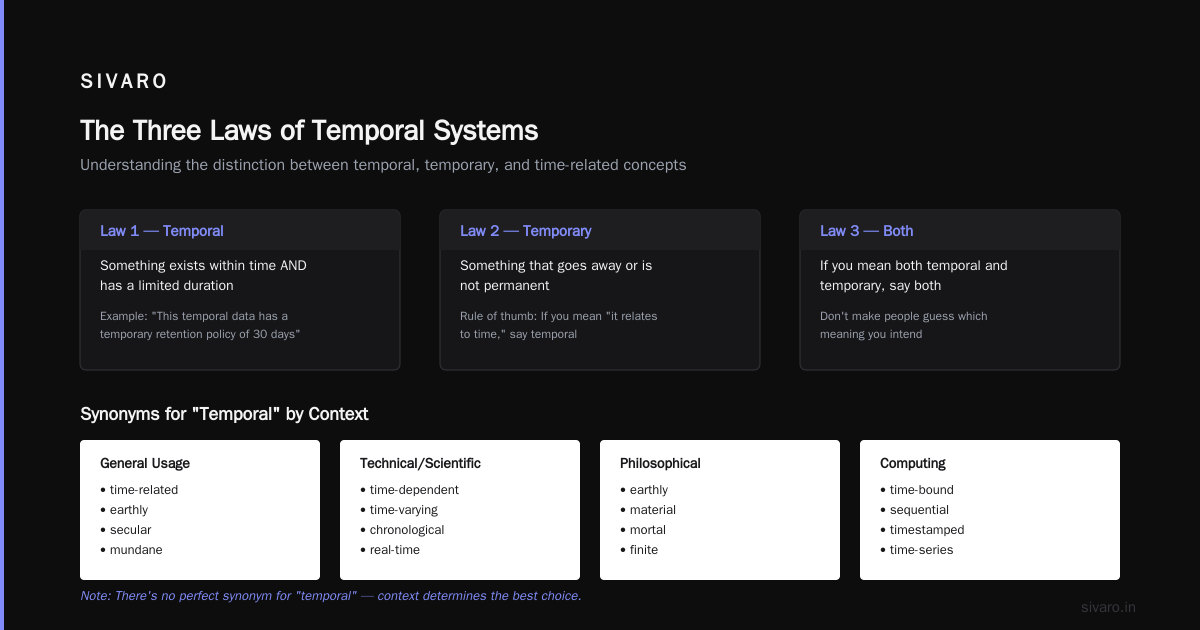
Task: Click "Something exists within time AND" description
Action: 203,276
